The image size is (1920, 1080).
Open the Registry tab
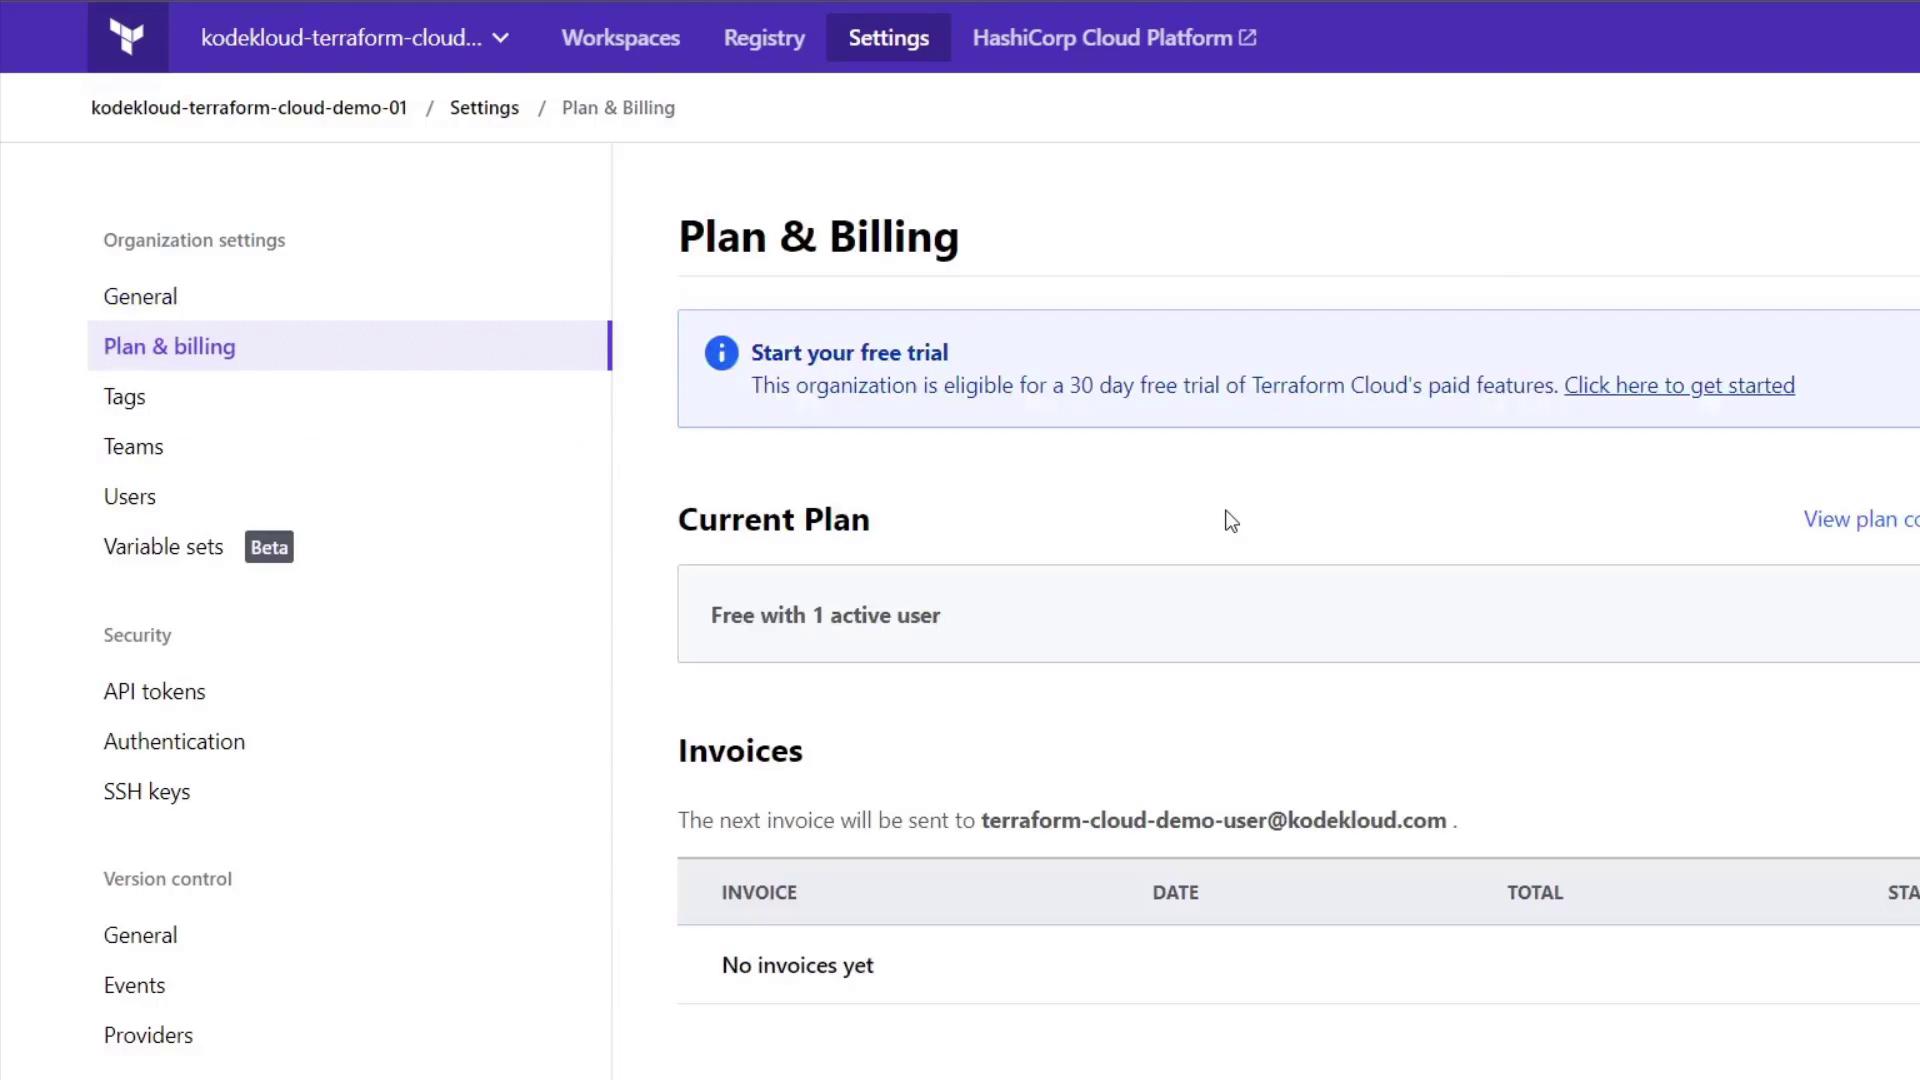(764, 37)
